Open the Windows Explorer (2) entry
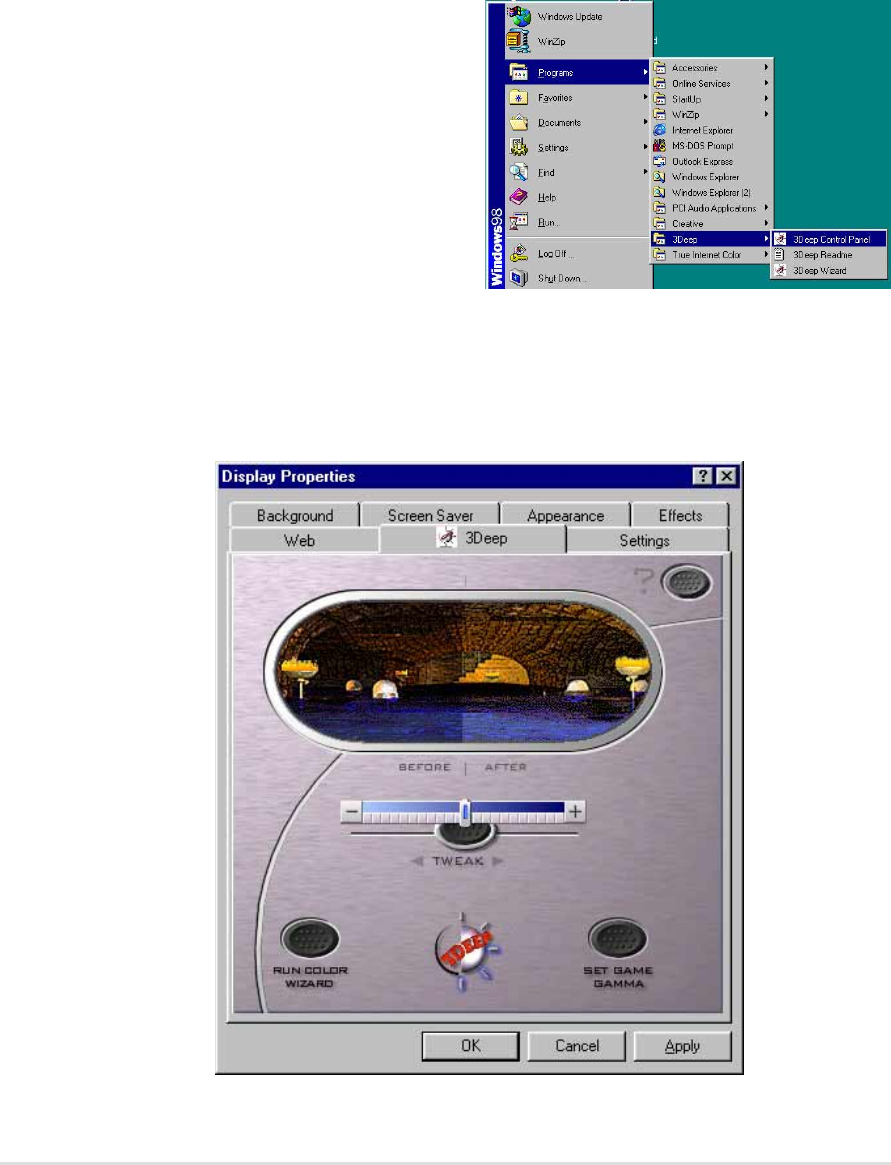 [x=711, y=192]
